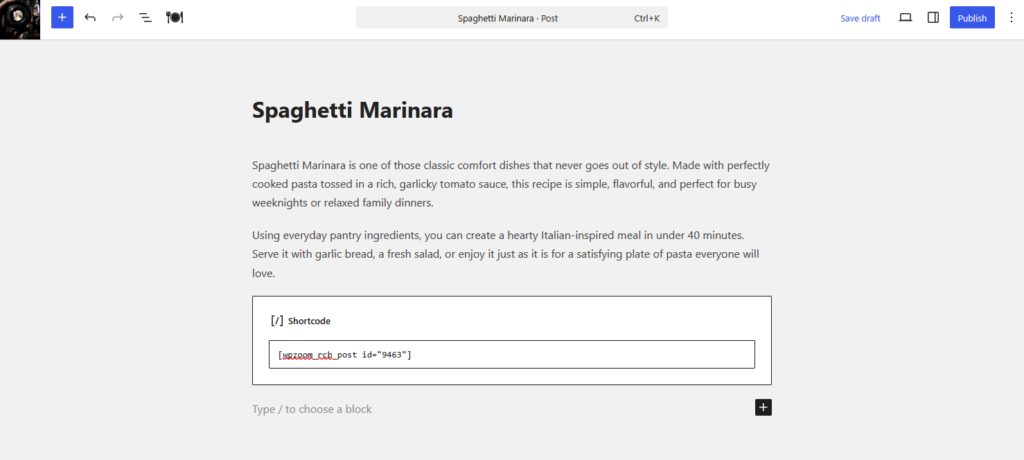Open command palette search bar

512,18
